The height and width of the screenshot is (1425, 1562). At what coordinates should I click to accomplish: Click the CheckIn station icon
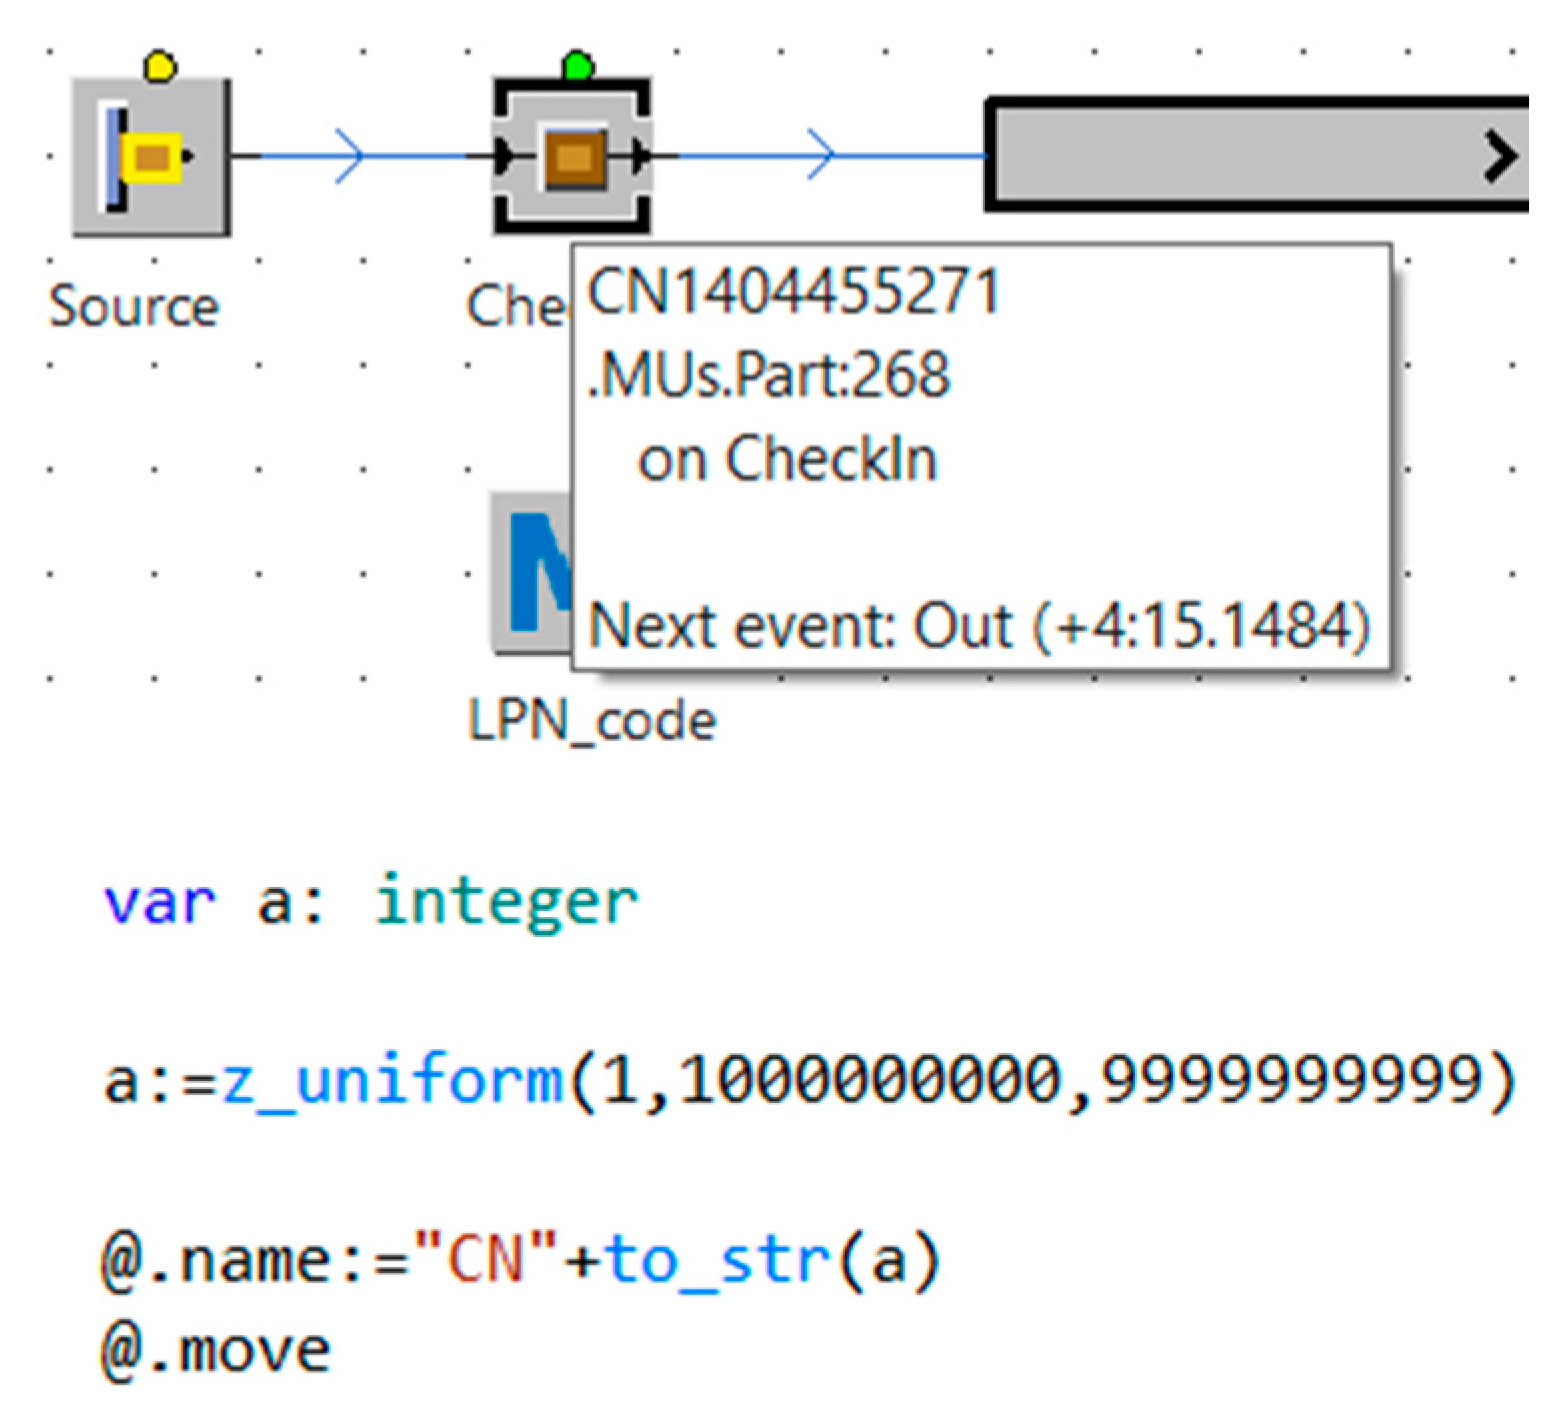pyautogui.click(x=573, y=158)
